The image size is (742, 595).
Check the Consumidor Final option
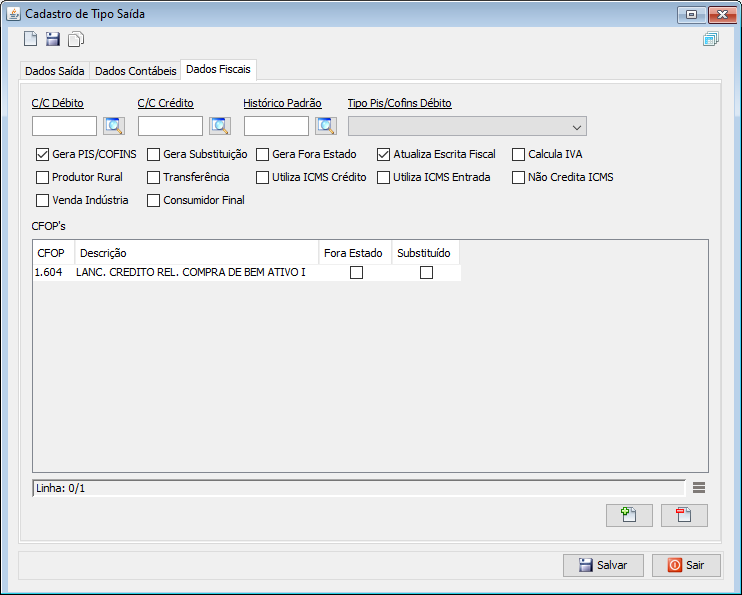(154, 200)
